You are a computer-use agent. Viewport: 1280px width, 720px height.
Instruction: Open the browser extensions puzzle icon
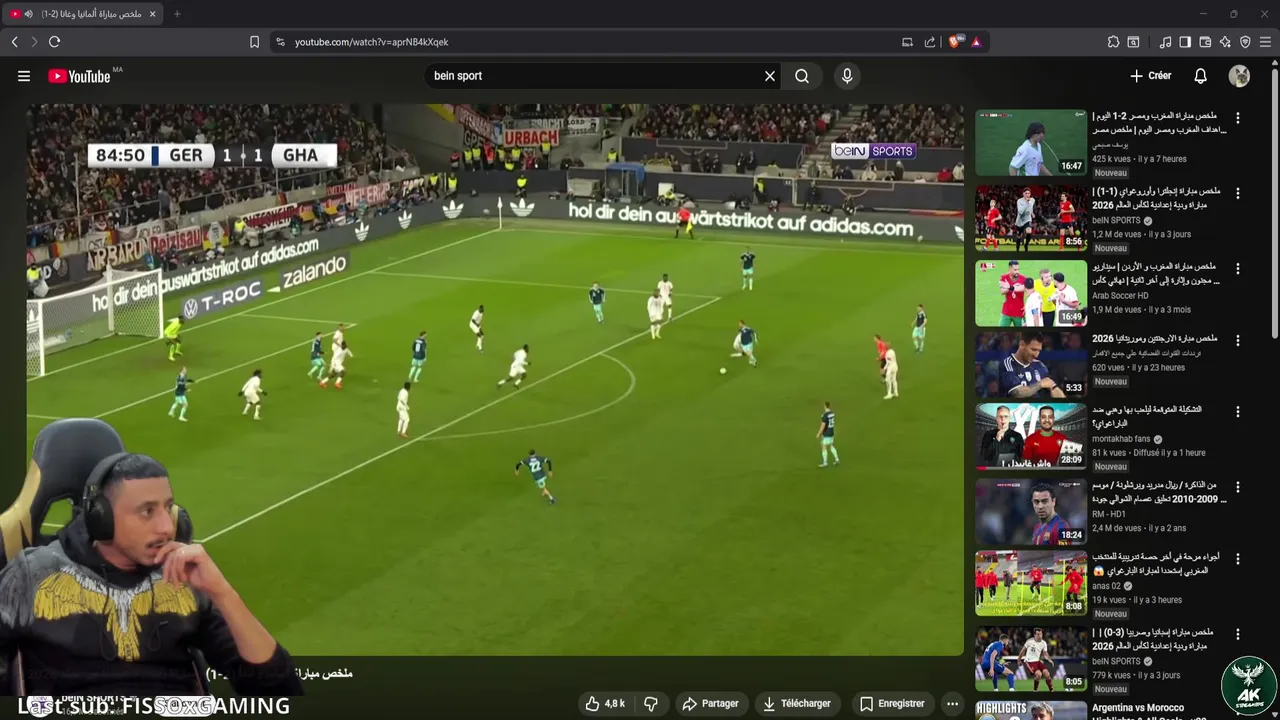tap(1113, 42)
